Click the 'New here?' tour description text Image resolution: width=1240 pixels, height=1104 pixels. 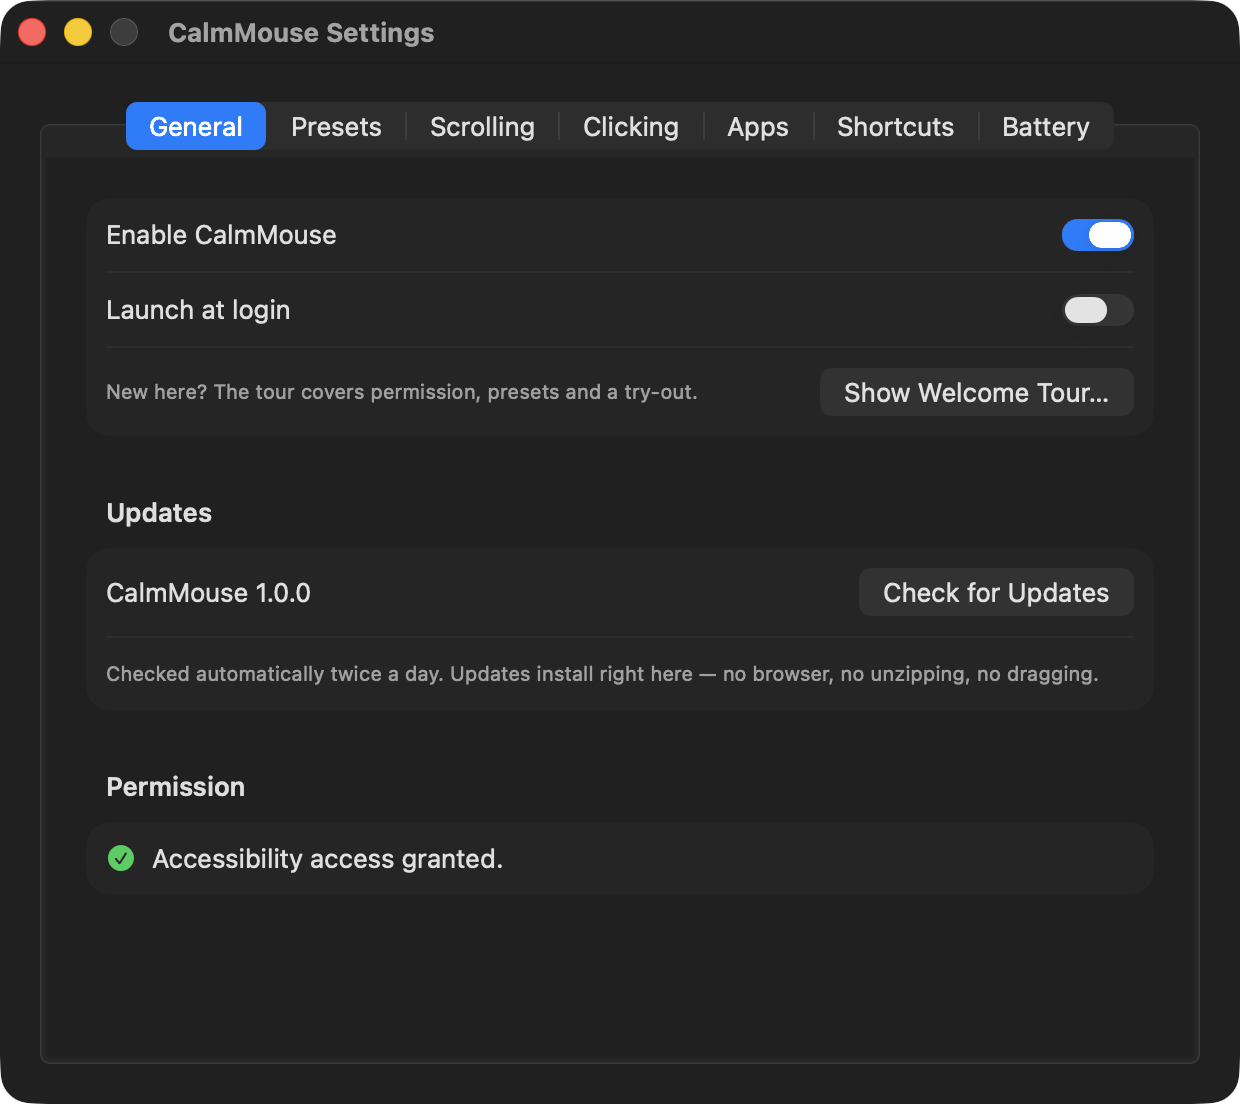pyautogui.click(x=402, y=392)
